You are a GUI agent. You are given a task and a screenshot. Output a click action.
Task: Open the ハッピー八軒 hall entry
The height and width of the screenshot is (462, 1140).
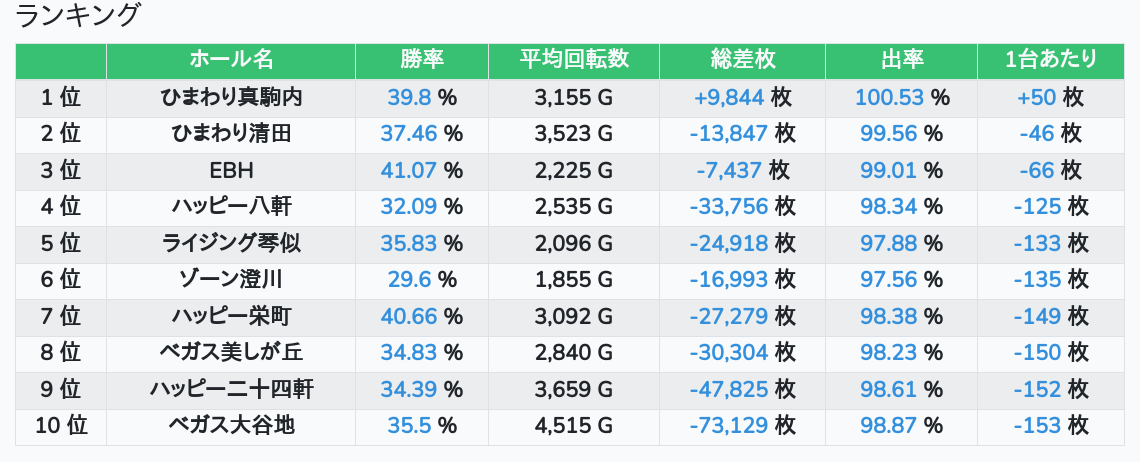[231, 207]
